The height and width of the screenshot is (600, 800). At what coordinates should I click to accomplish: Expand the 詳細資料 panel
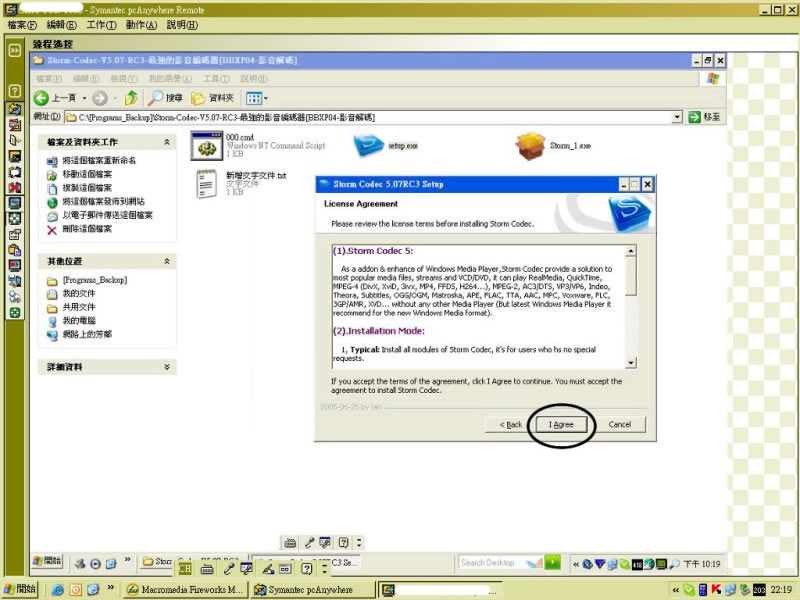coord(166,367)
